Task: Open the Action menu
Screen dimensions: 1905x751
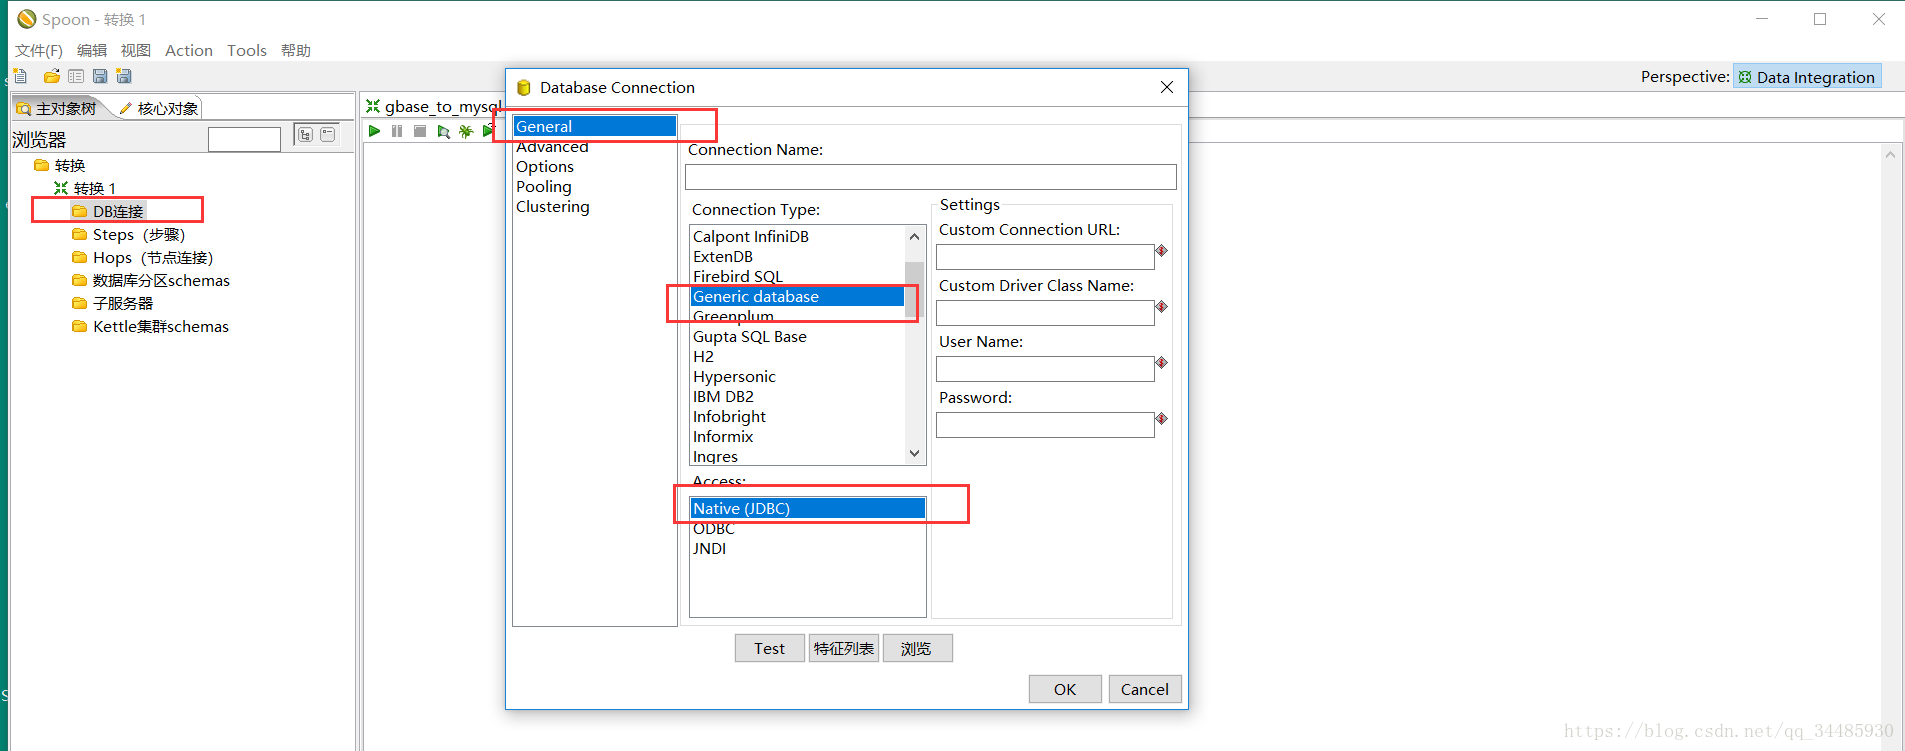Action: pyautogui.click(x=189, y=50)
